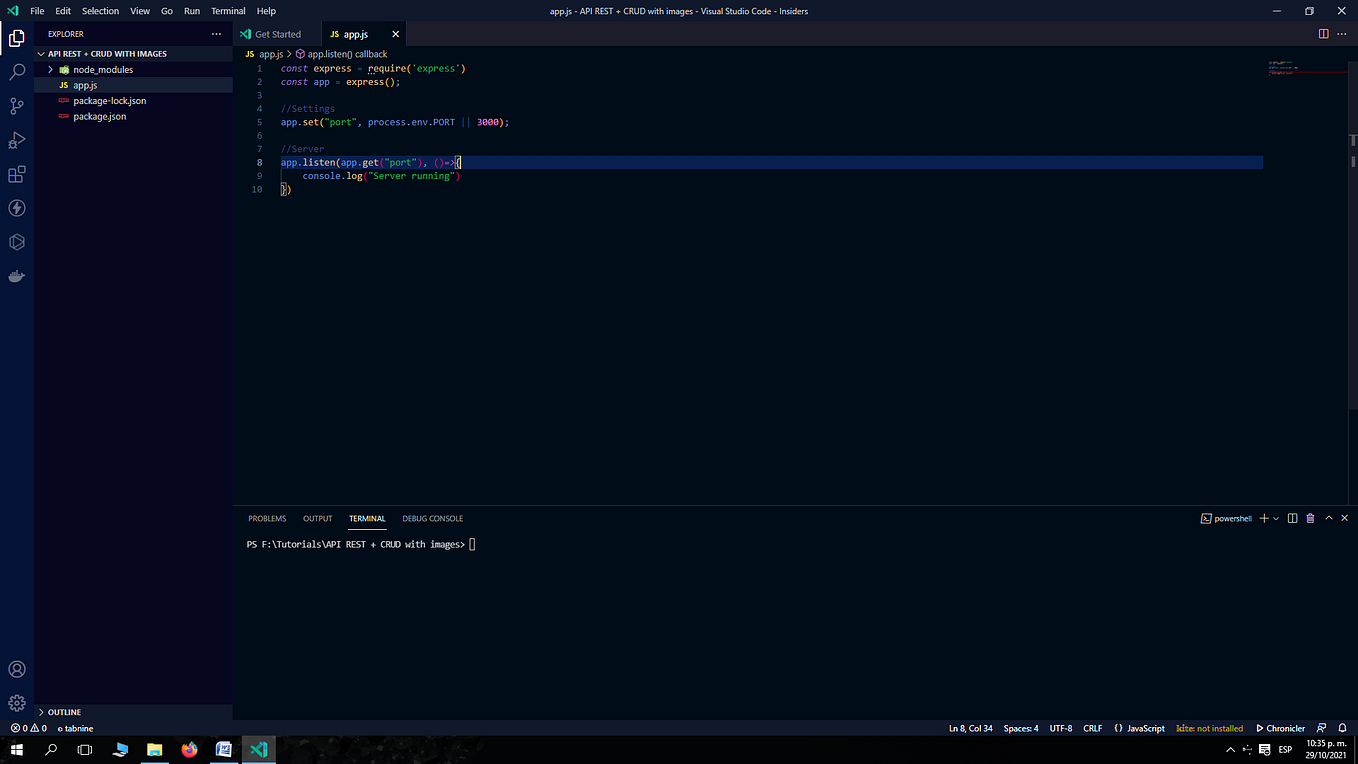Open the Search panel
This screenshot has height=764, width=1358.
(16, 71)
